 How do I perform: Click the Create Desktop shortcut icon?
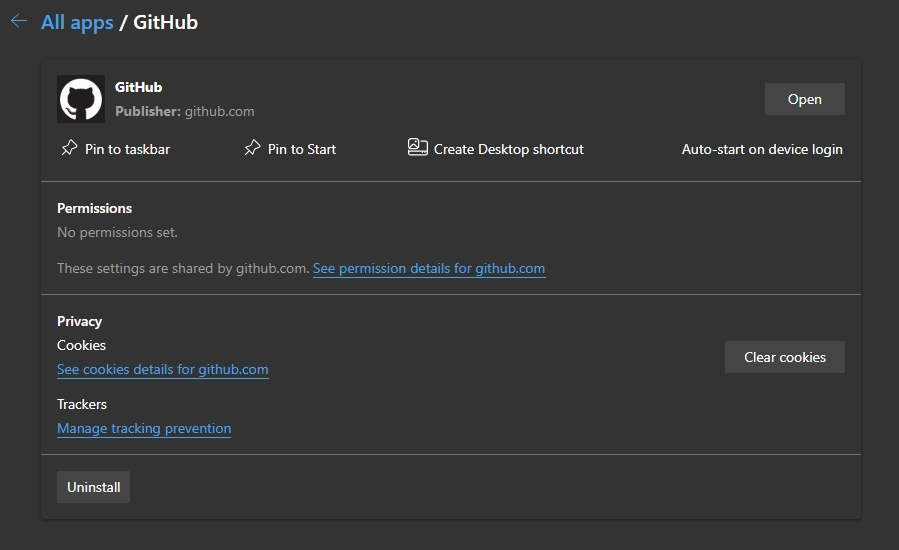click(x=418, y=148)
